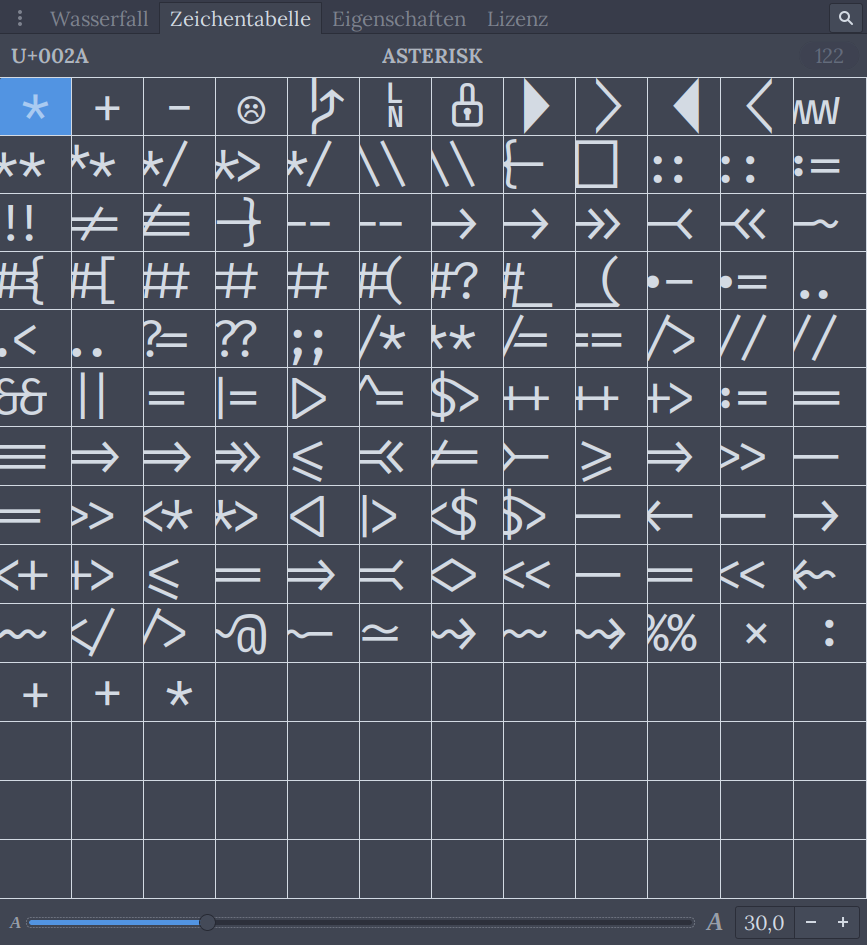
Task: Click the font size value field 30,0
Action: pos(764,922)
